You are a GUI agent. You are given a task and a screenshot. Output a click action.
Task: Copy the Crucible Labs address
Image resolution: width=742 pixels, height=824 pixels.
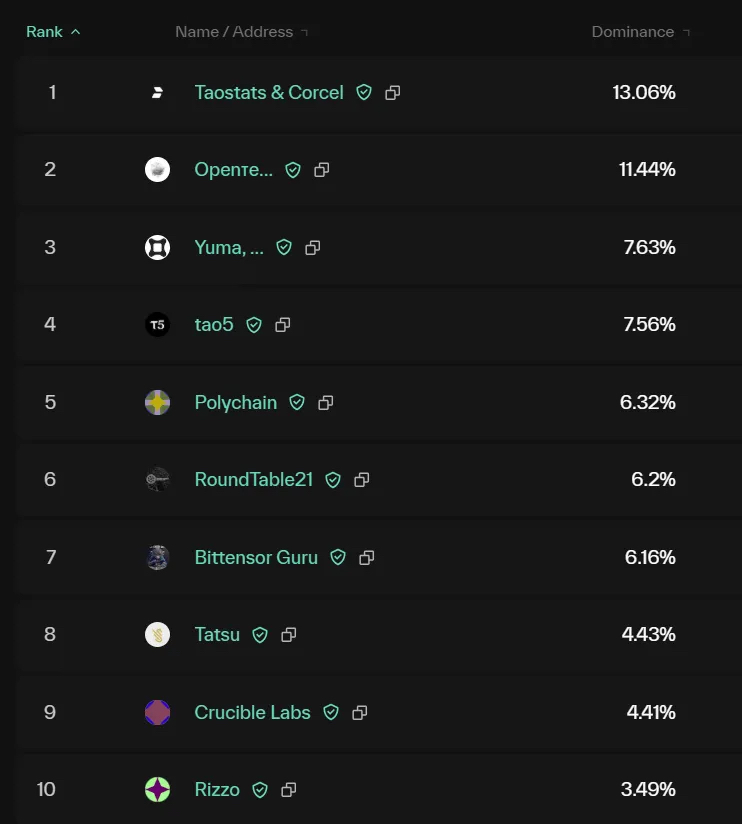point(359,713)
